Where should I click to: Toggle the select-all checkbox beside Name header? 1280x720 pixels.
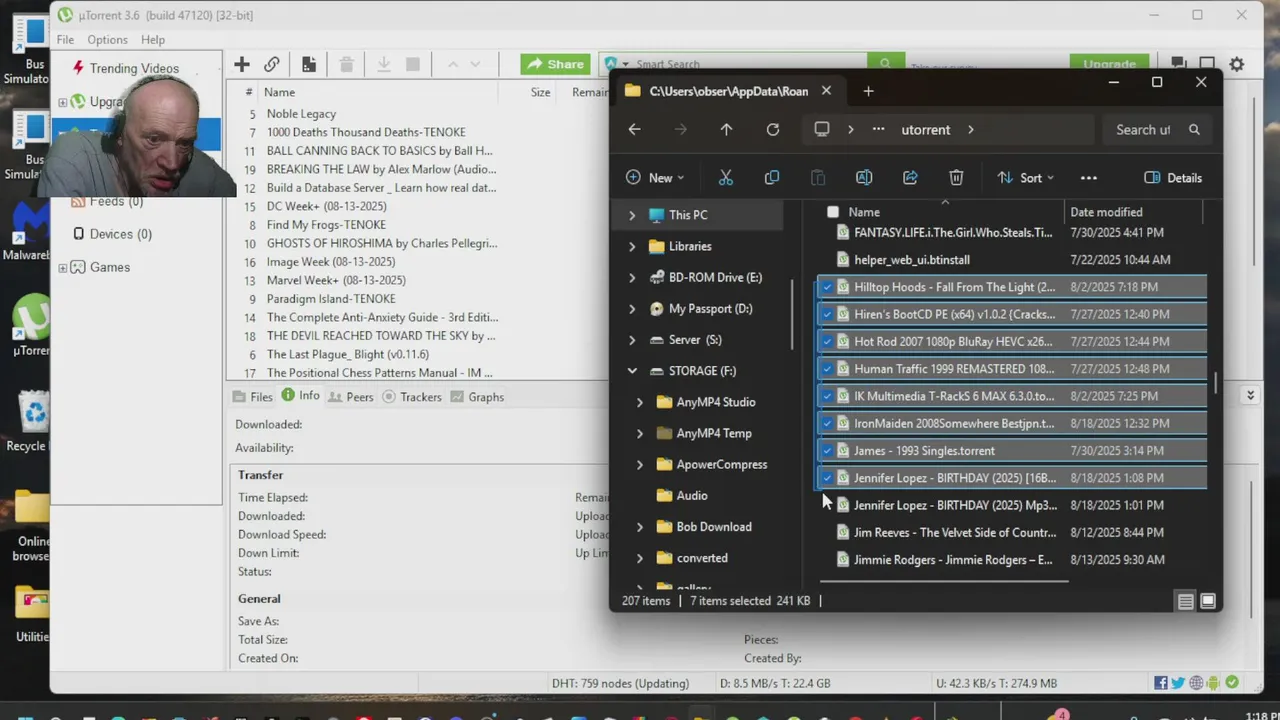click(x=833, y=212)
